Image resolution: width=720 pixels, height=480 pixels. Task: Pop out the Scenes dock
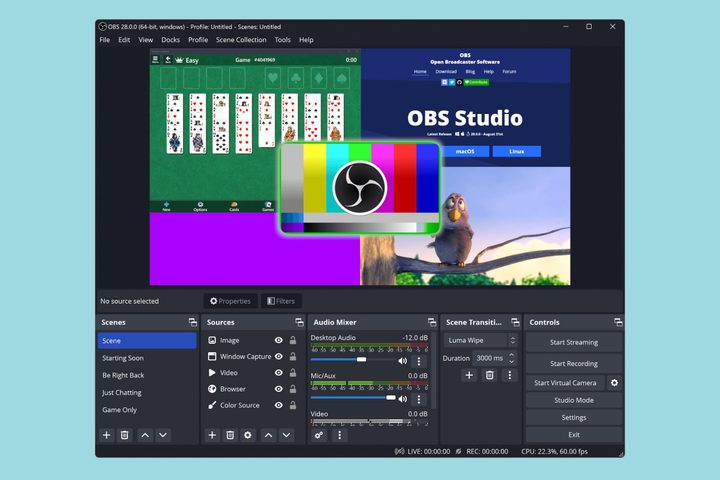193,322
